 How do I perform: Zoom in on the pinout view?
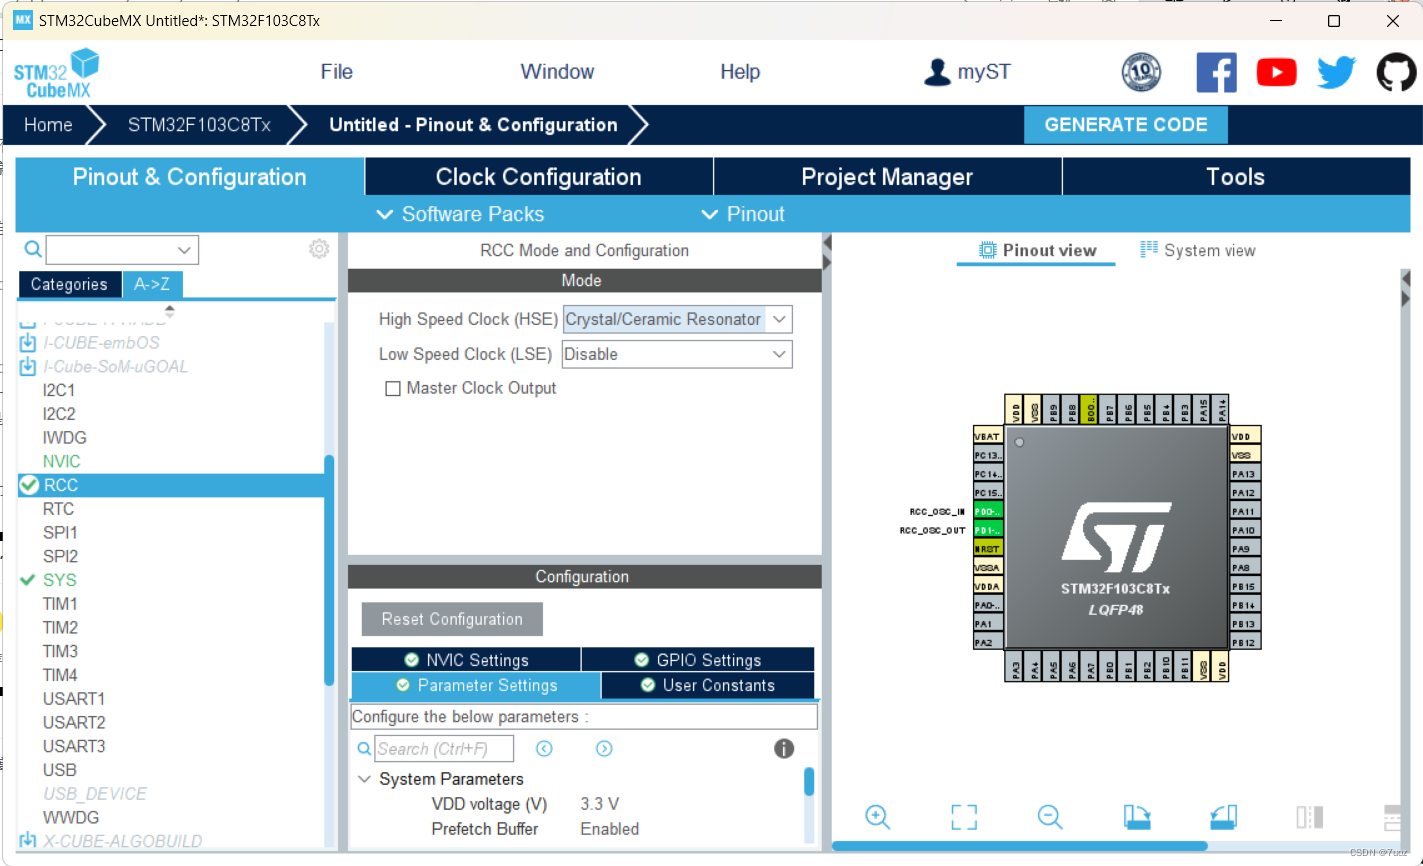tap(877, 817)
